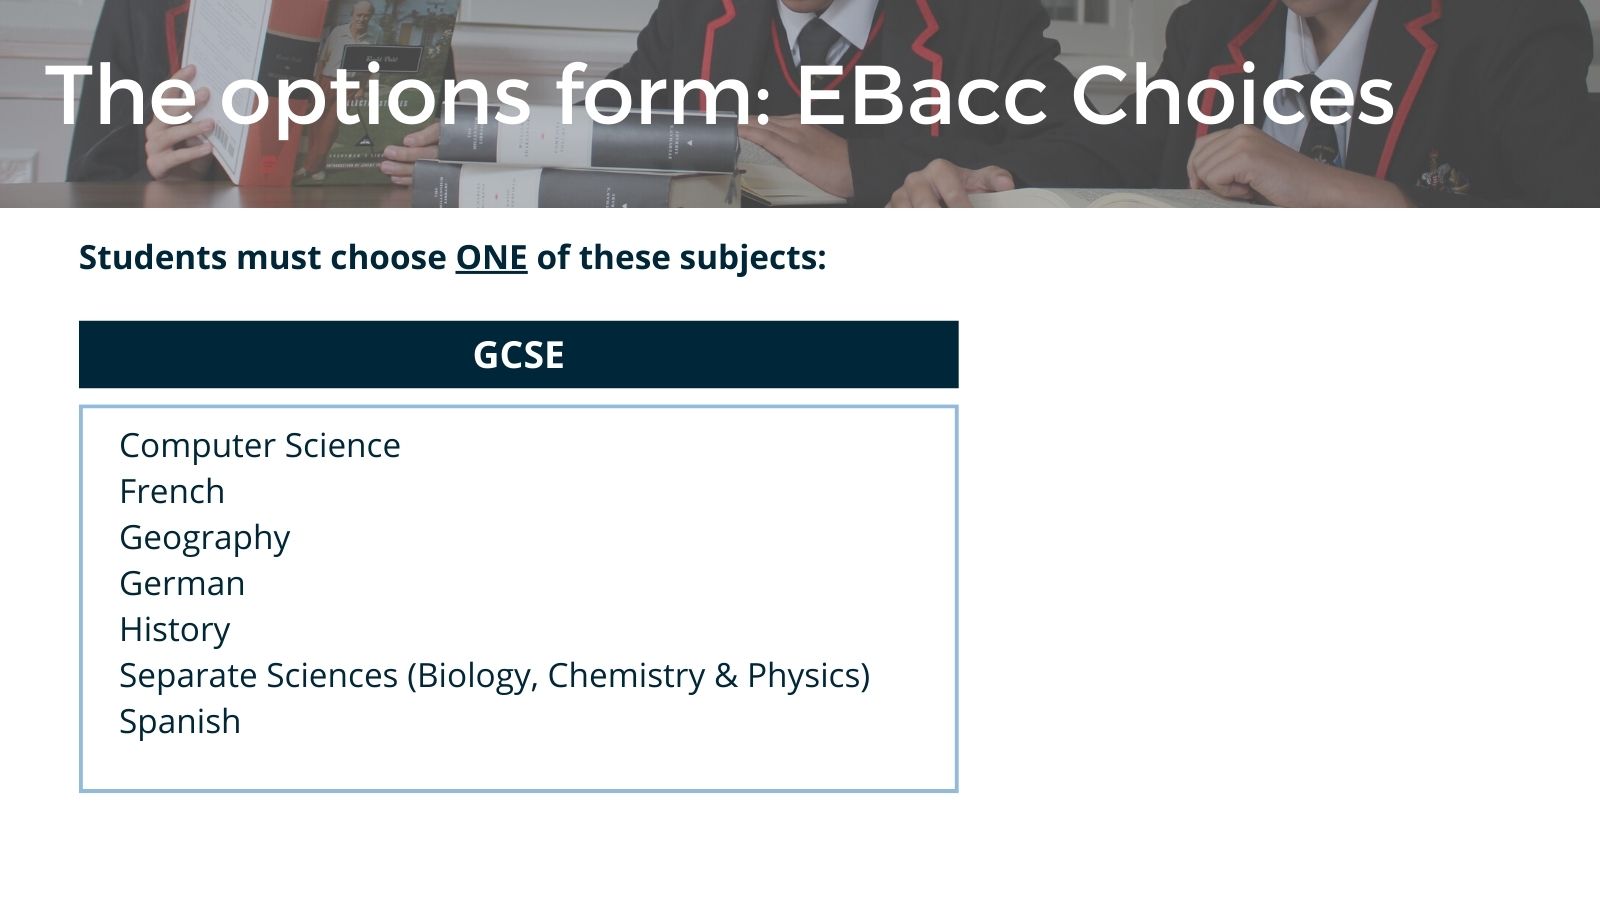The image size is (1600, 900).
Task: Click the empty space below 'Spanish' in the box
Action: pyautogui.click(x=518, y=766)
